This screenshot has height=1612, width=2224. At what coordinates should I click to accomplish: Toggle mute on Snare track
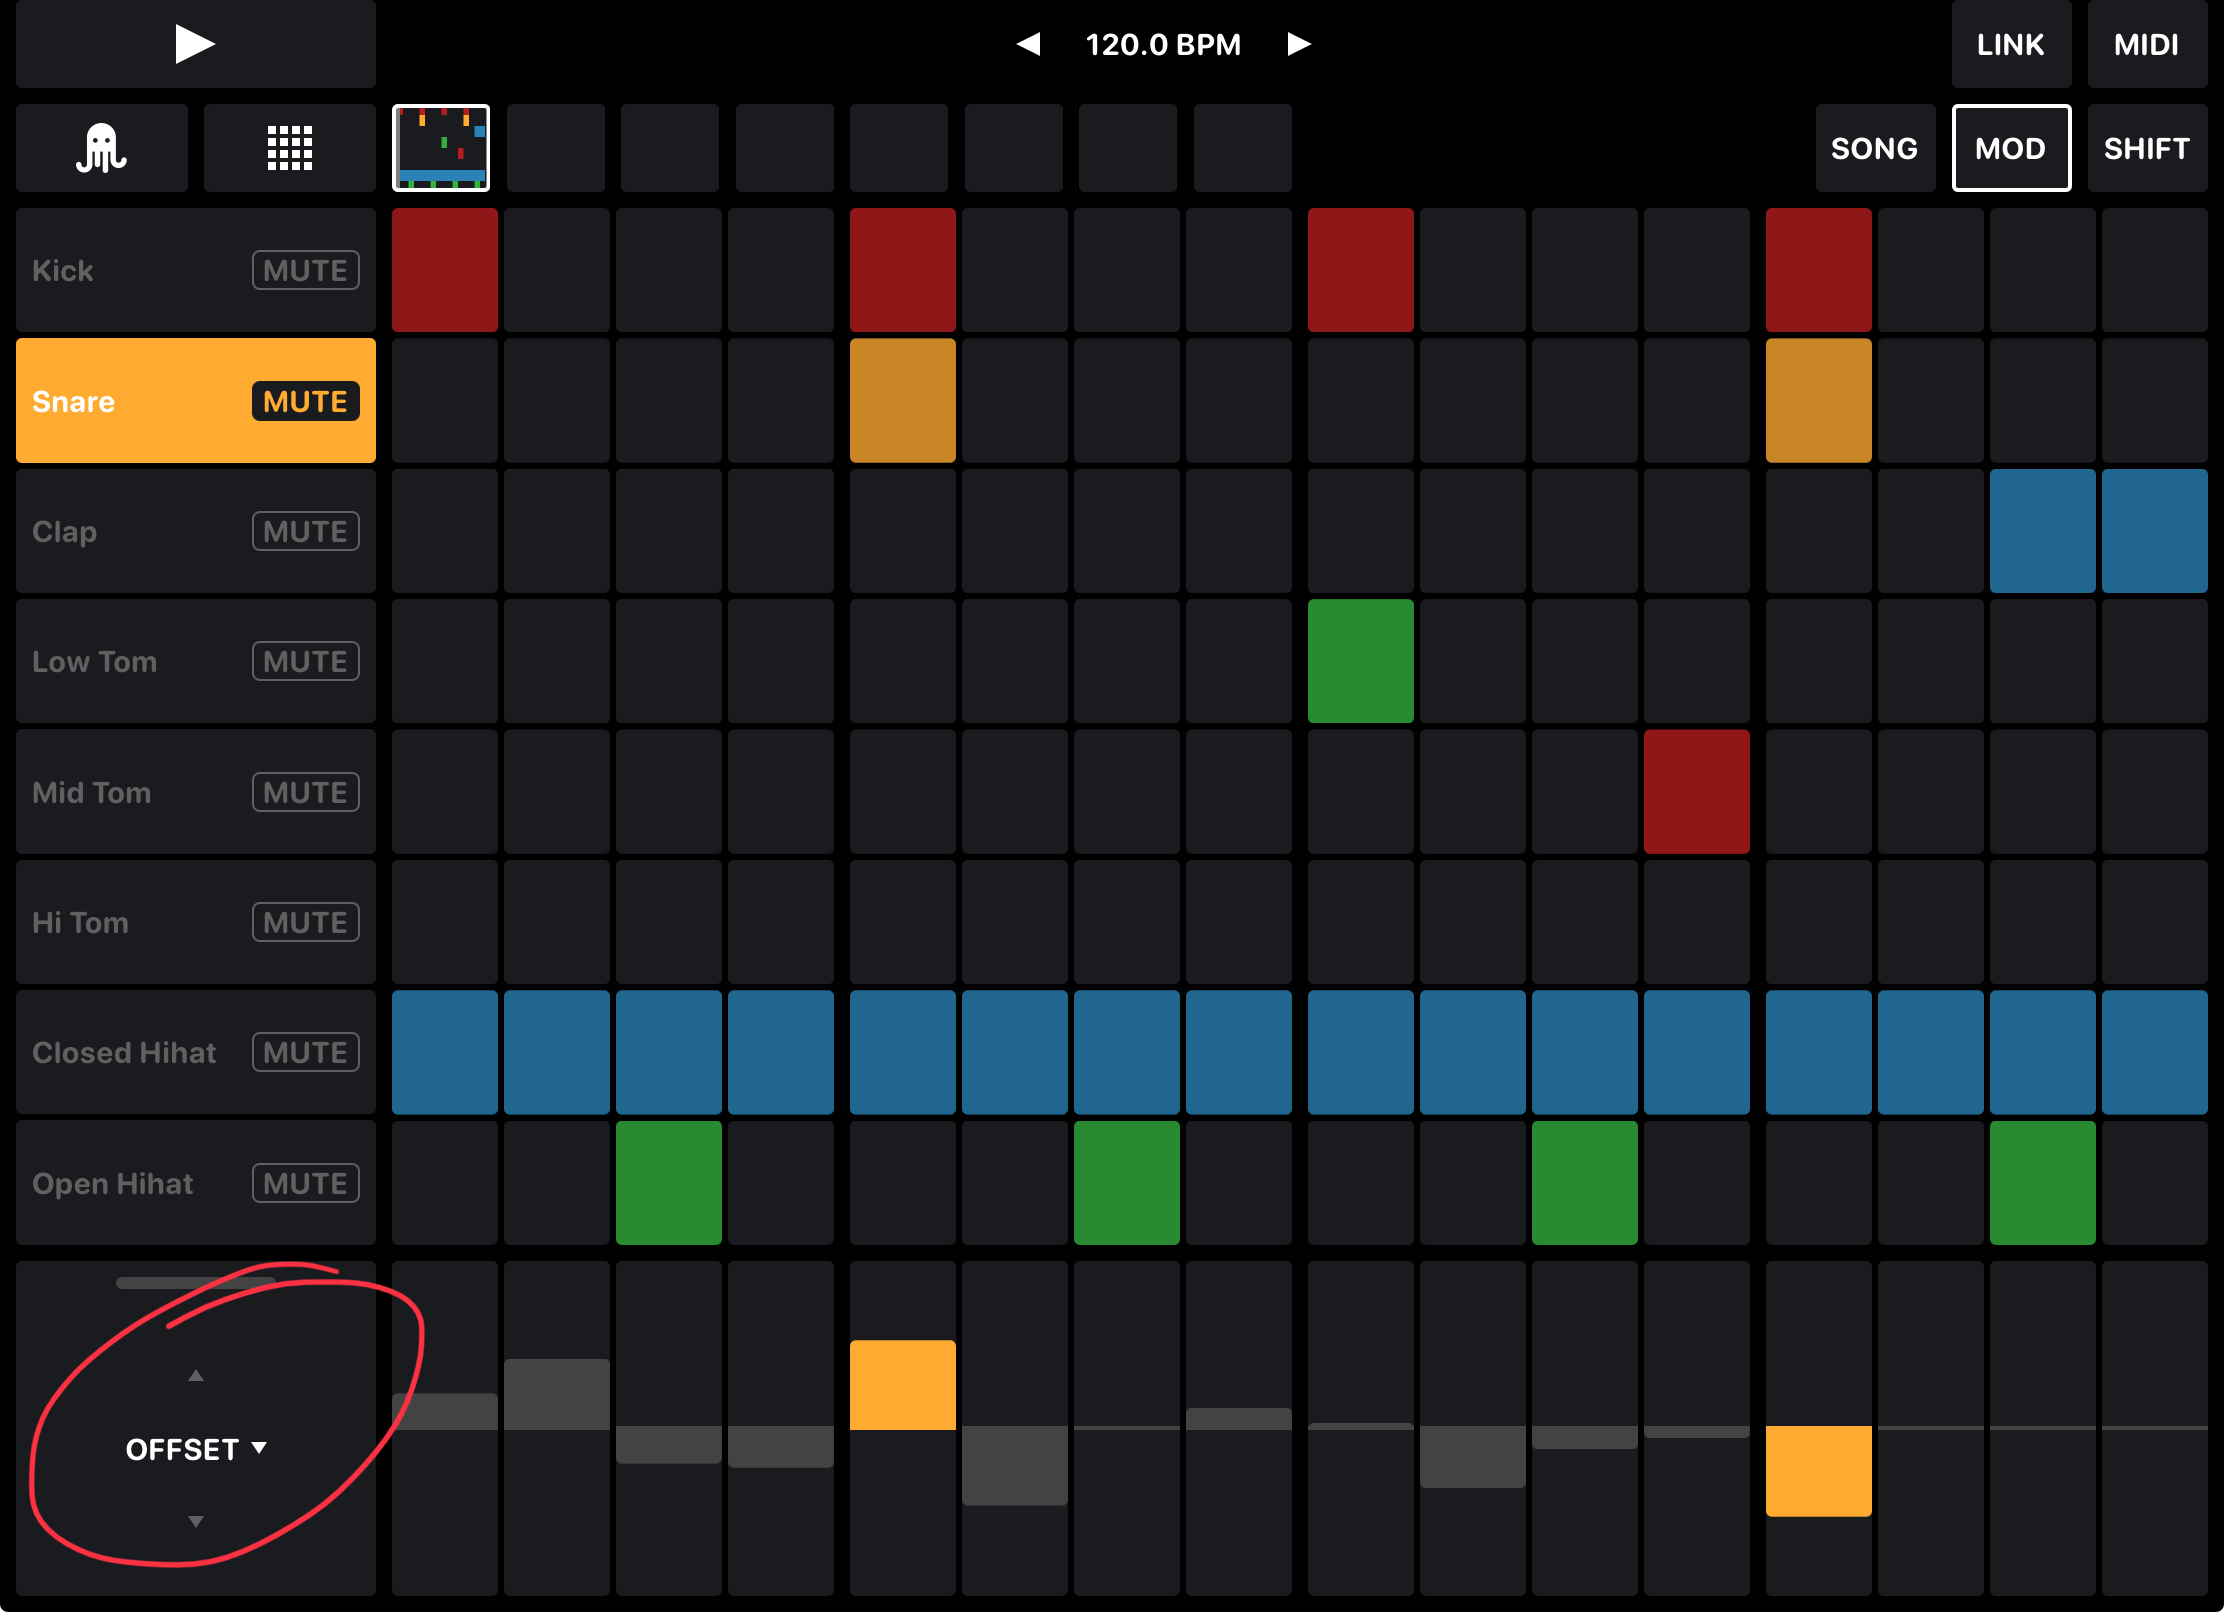coord(305,401)
